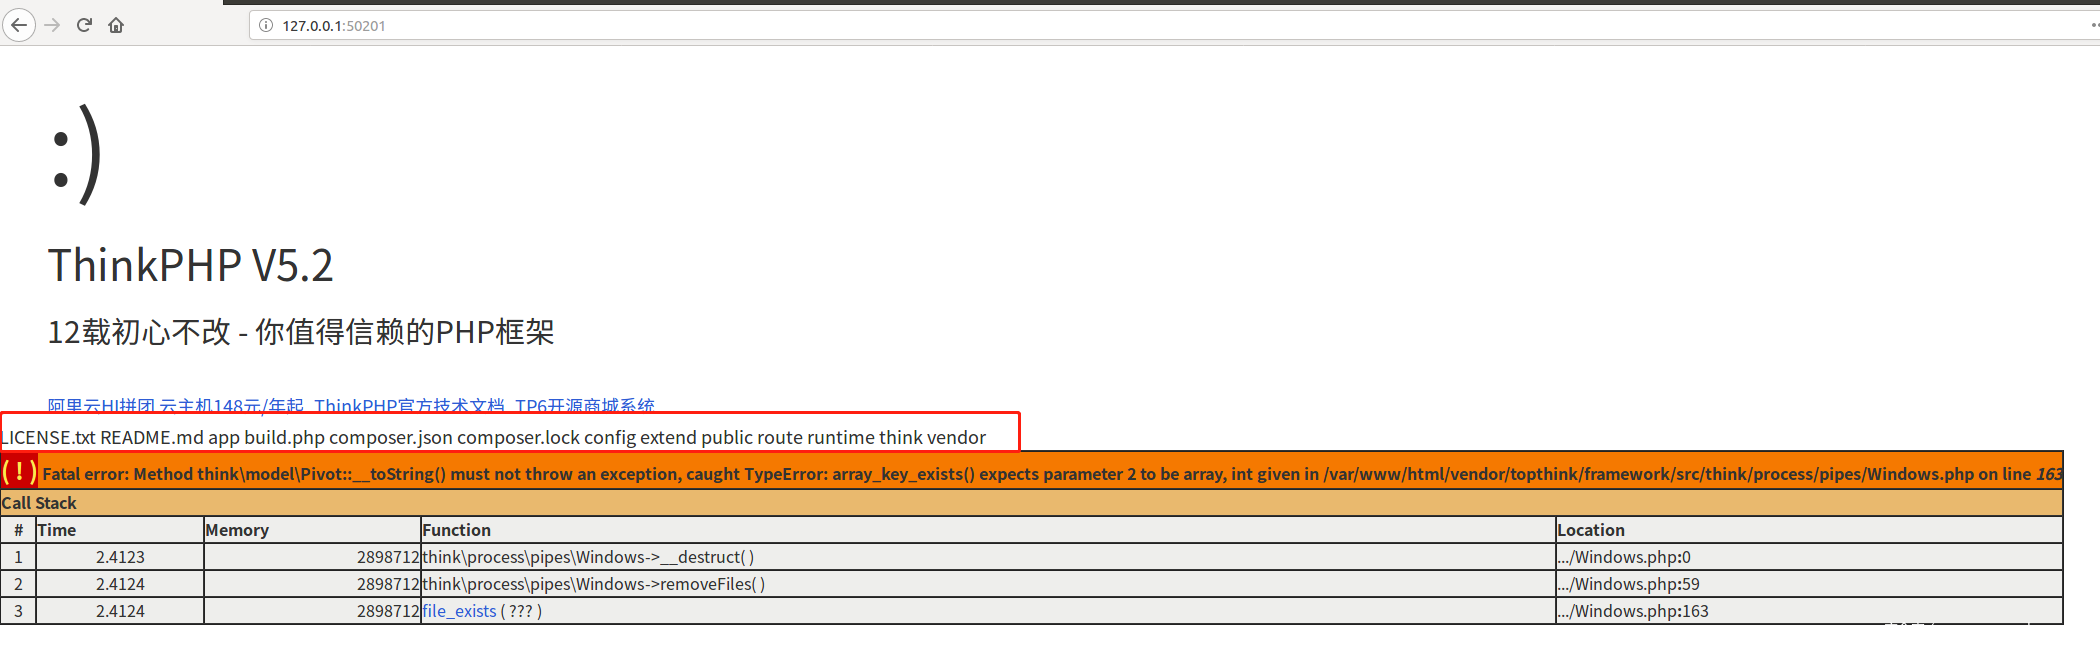Click the tagline '12载初心不改 - 你值得信赖的PHP框架'
The image size is (2100, 648).
click(x=301, y=332)
